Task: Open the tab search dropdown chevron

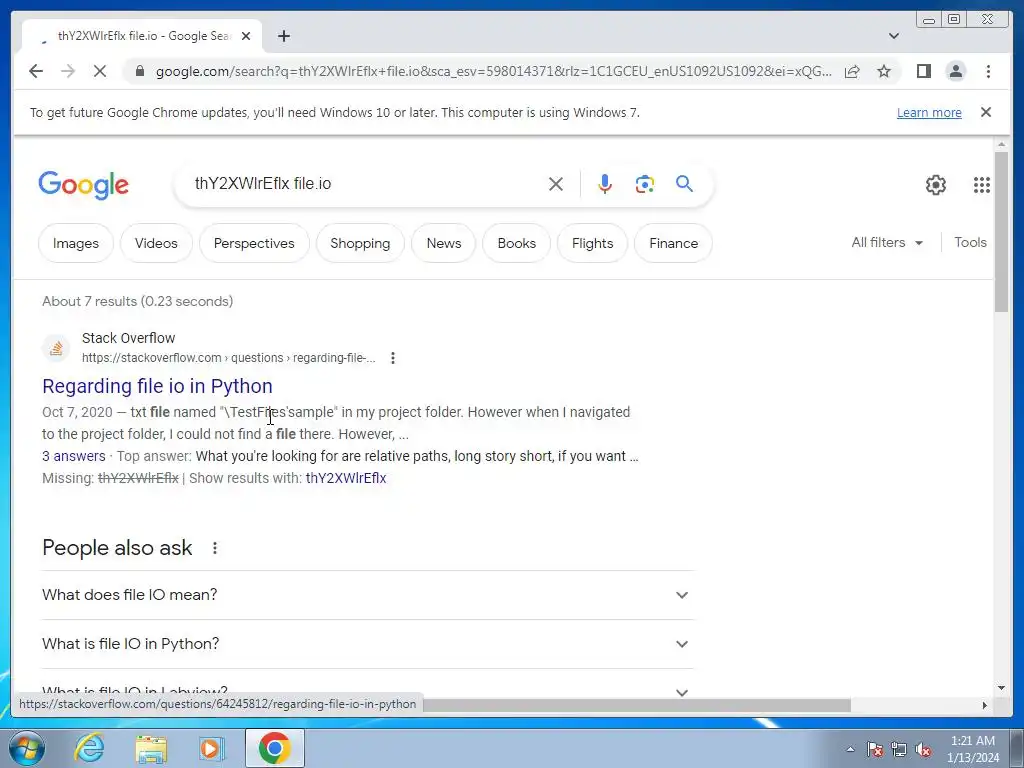Action: point(894,36)
